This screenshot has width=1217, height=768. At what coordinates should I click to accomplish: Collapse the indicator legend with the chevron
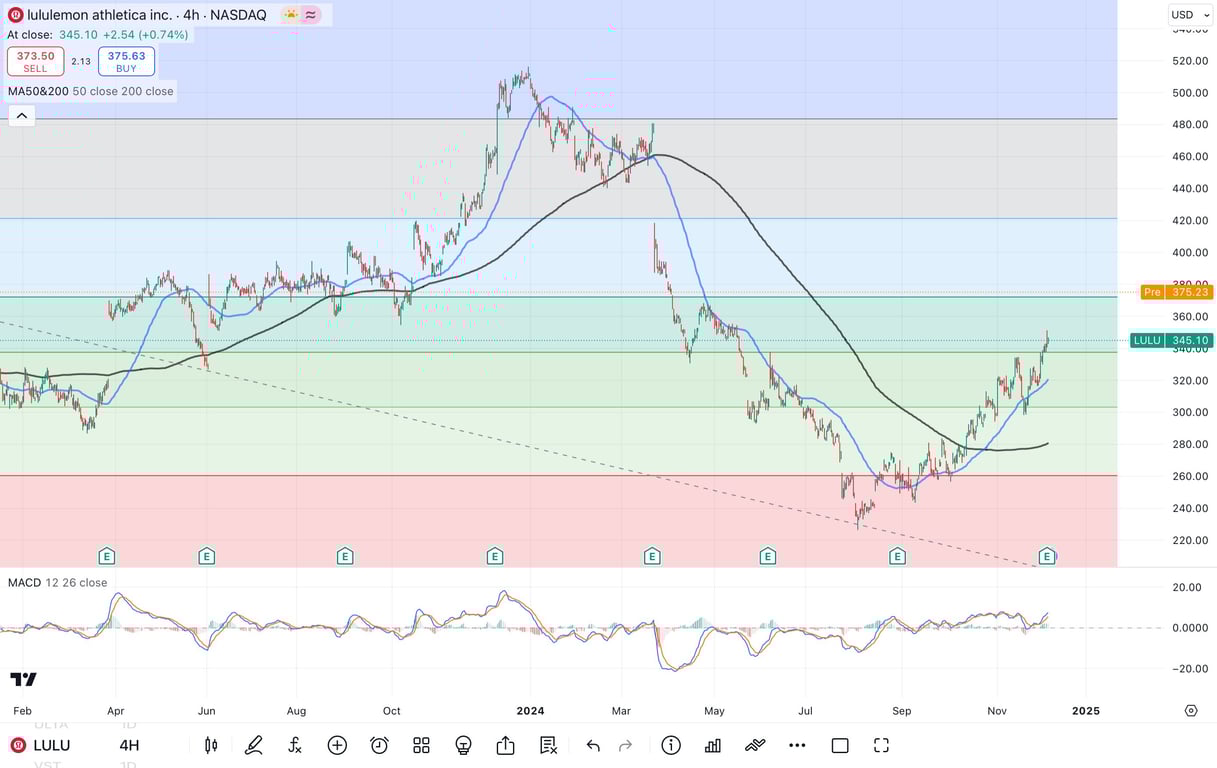tap(22, 116)
